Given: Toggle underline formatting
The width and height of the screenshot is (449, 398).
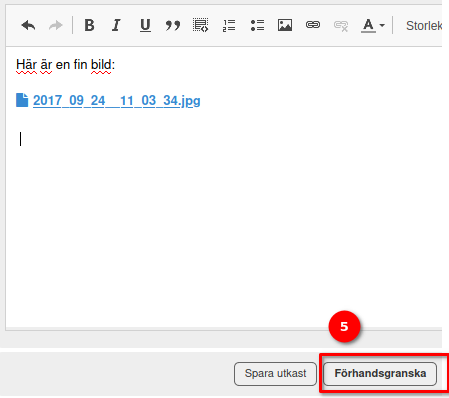Looking at the screenshot, I should (145, 25).
